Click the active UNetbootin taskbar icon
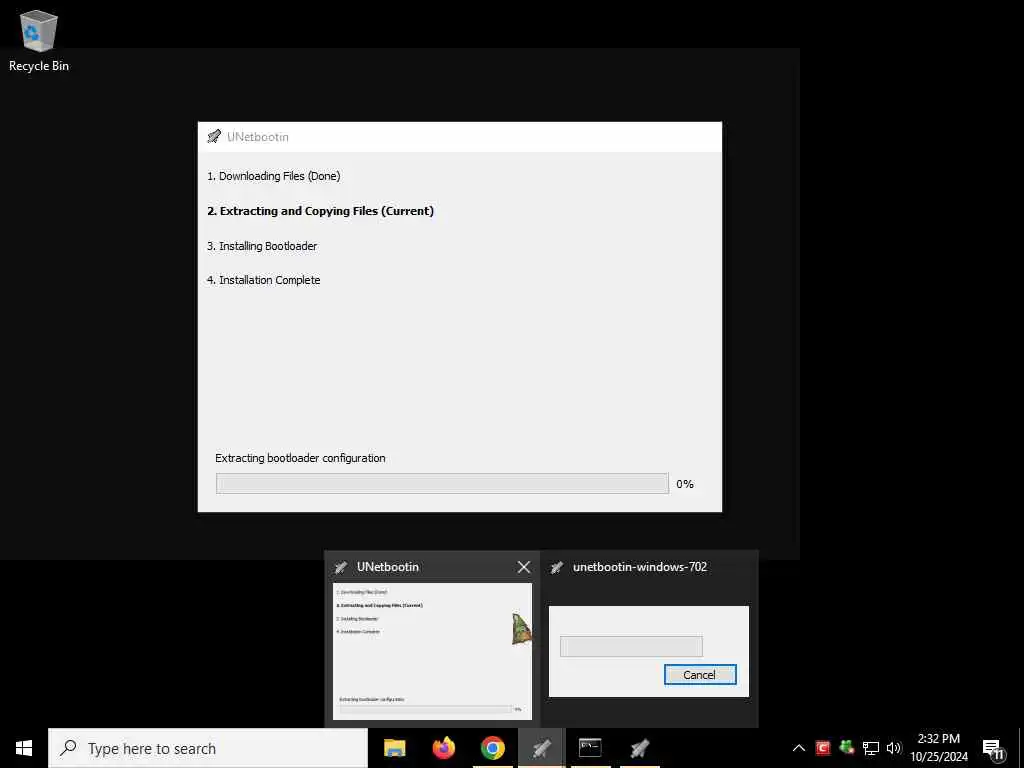1024x768 pixels. point(541,748)
